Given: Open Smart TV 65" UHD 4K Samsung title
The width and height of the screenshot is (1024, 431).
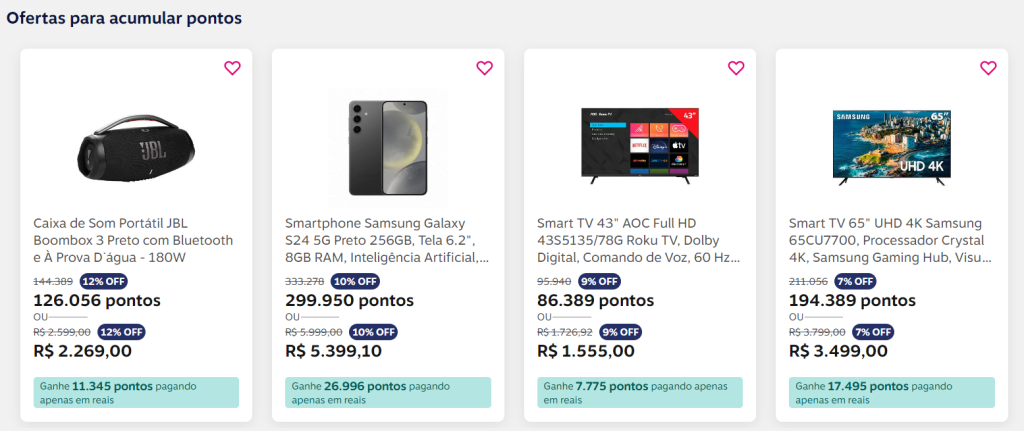Looking at the screenshot, I should [890, 240].
